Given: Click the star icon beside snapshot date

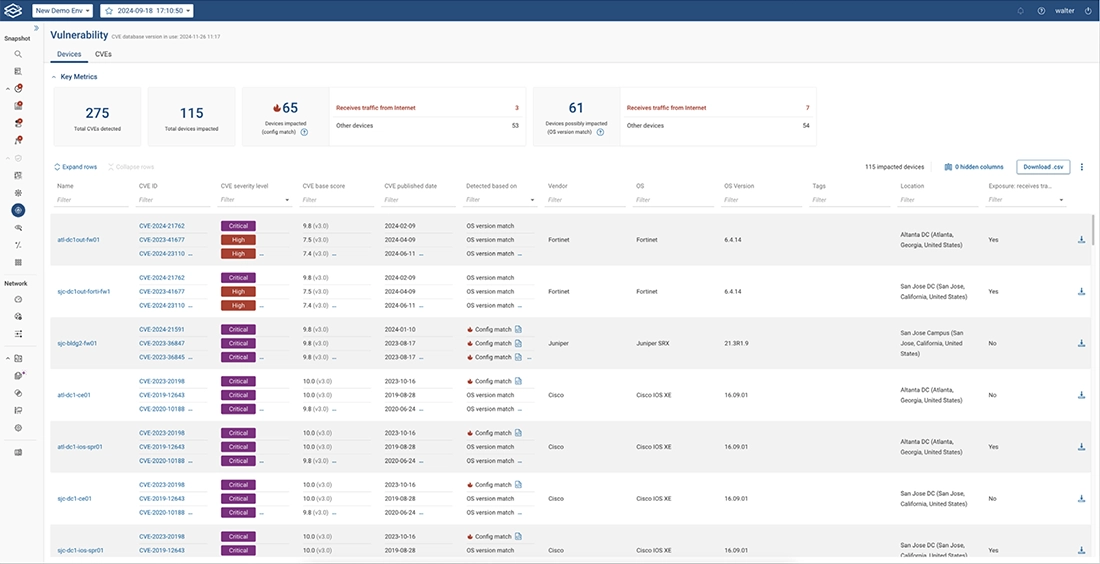Looking at the screenshot, I should 108,11.
